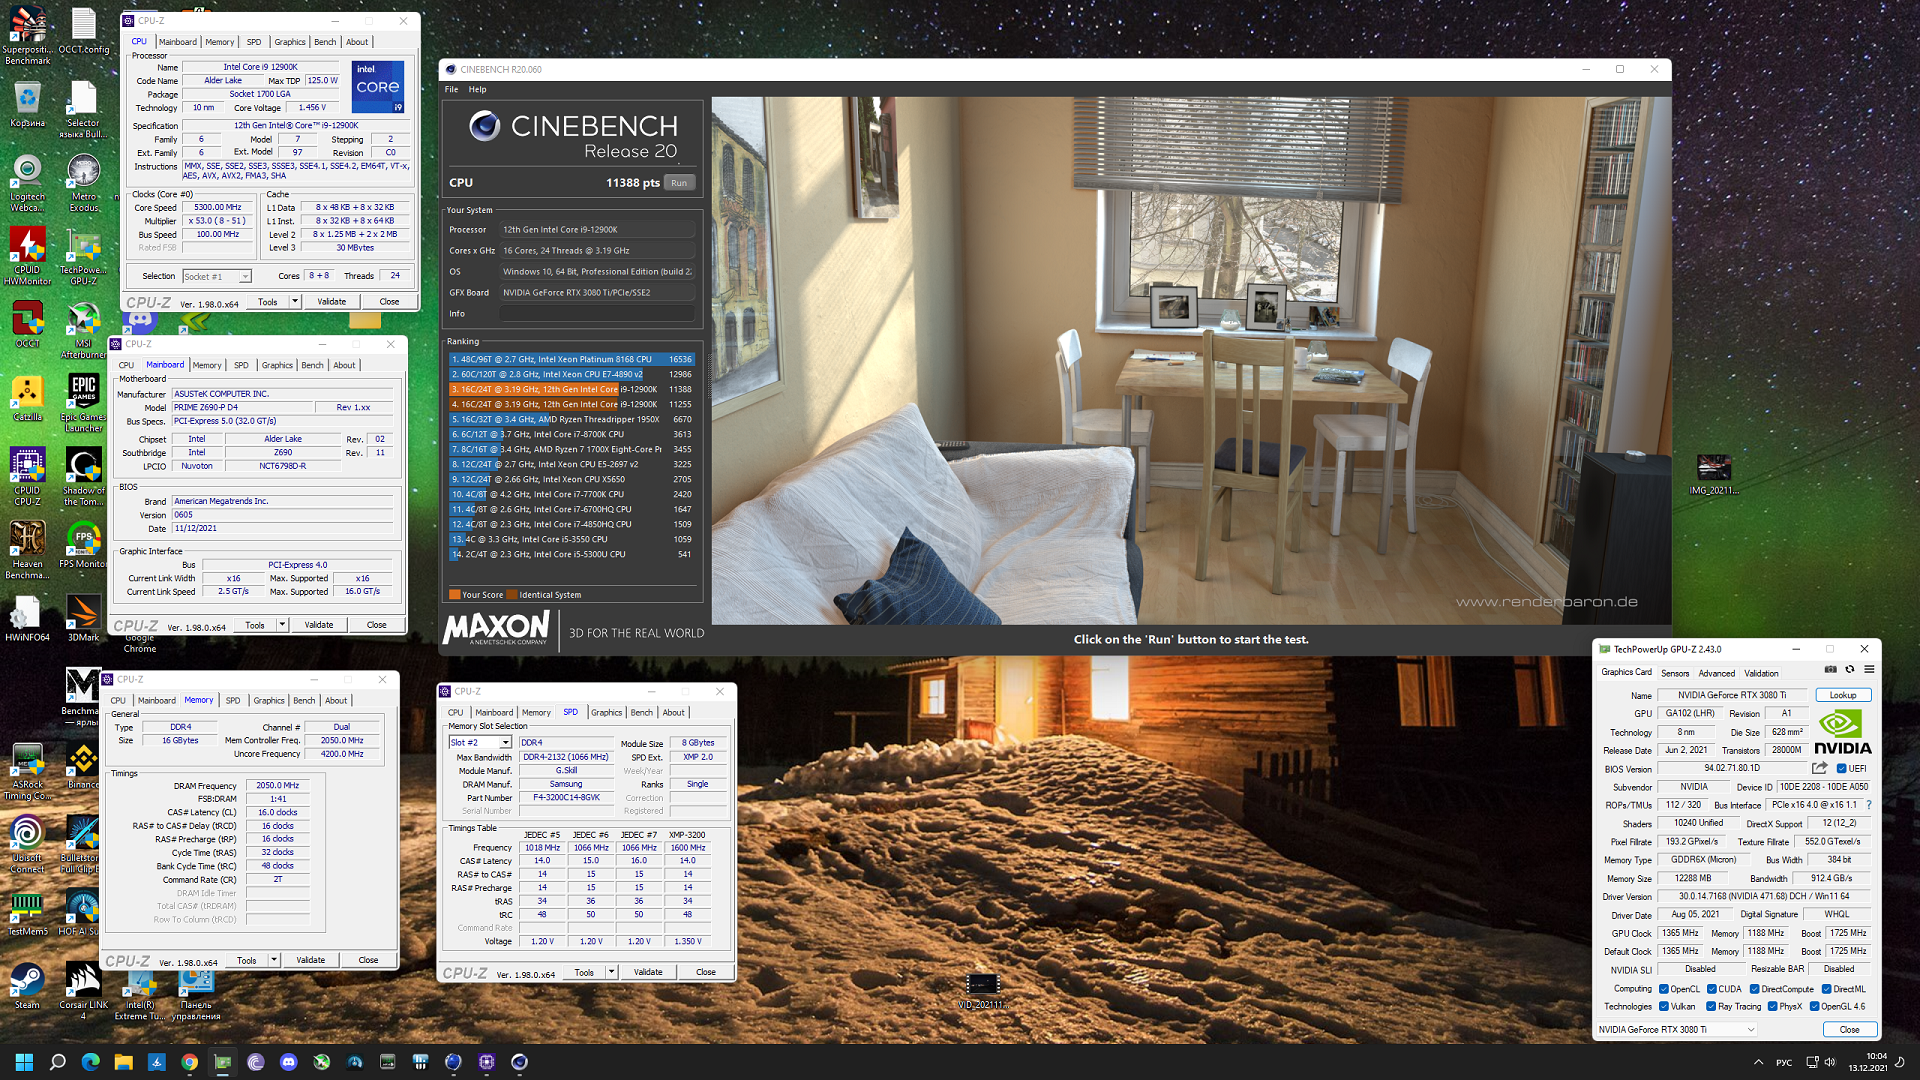Switch to the Advanced tab in GPU-Z
Viewport: 1920px width, 1080px height.
pyautogui.click(x=1717, y=673)
